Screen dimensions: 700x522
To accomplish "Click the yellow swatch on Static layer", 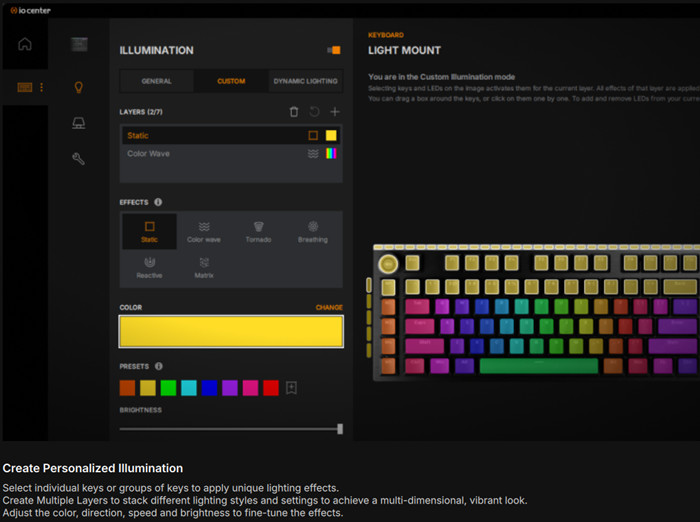I will pyautogui.click(x=331, y=135).
